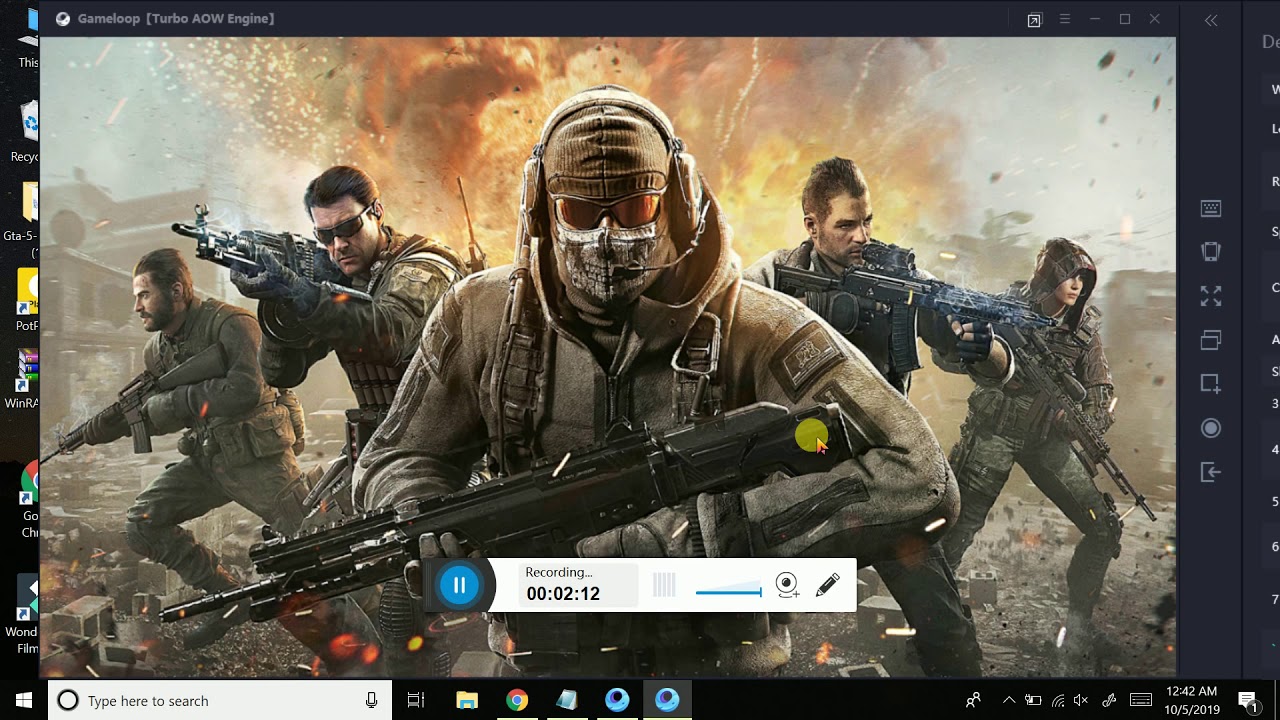This screenshot has height=720, width=1280.
Task: Open the Windows Start menu
Action: point(24,700)
